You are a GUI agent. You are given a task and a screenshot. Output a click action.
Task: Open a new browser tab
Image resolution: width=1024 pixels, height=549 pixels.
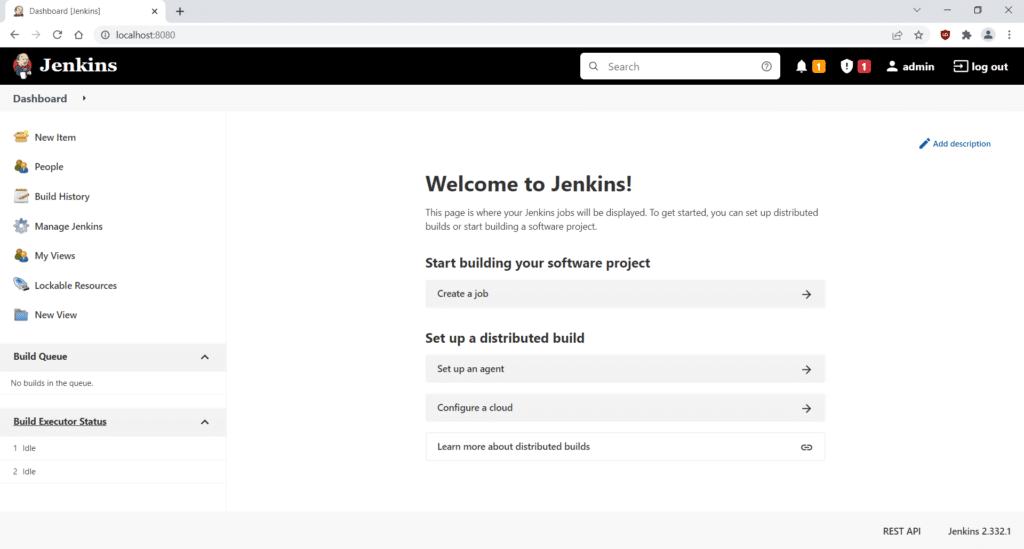(x=180, y=11)
